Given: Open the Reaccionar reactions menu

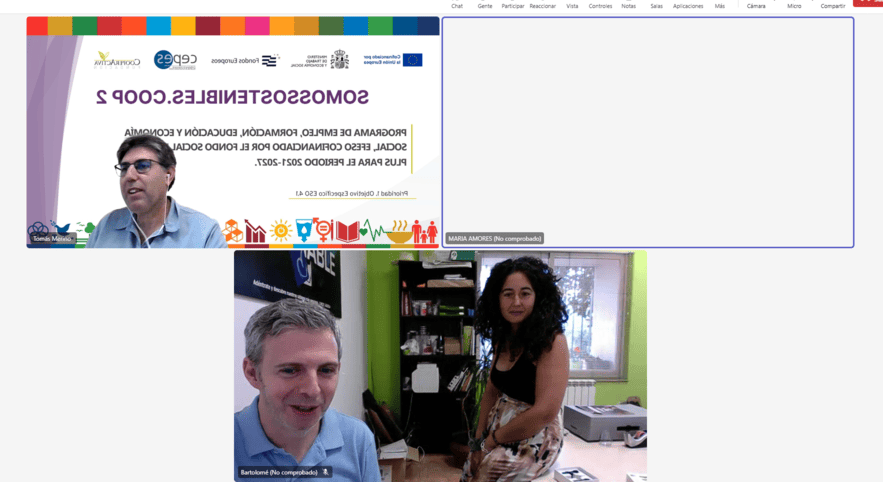Looking at the screenshot, I should pyautogui.click(x=543, y=5).
